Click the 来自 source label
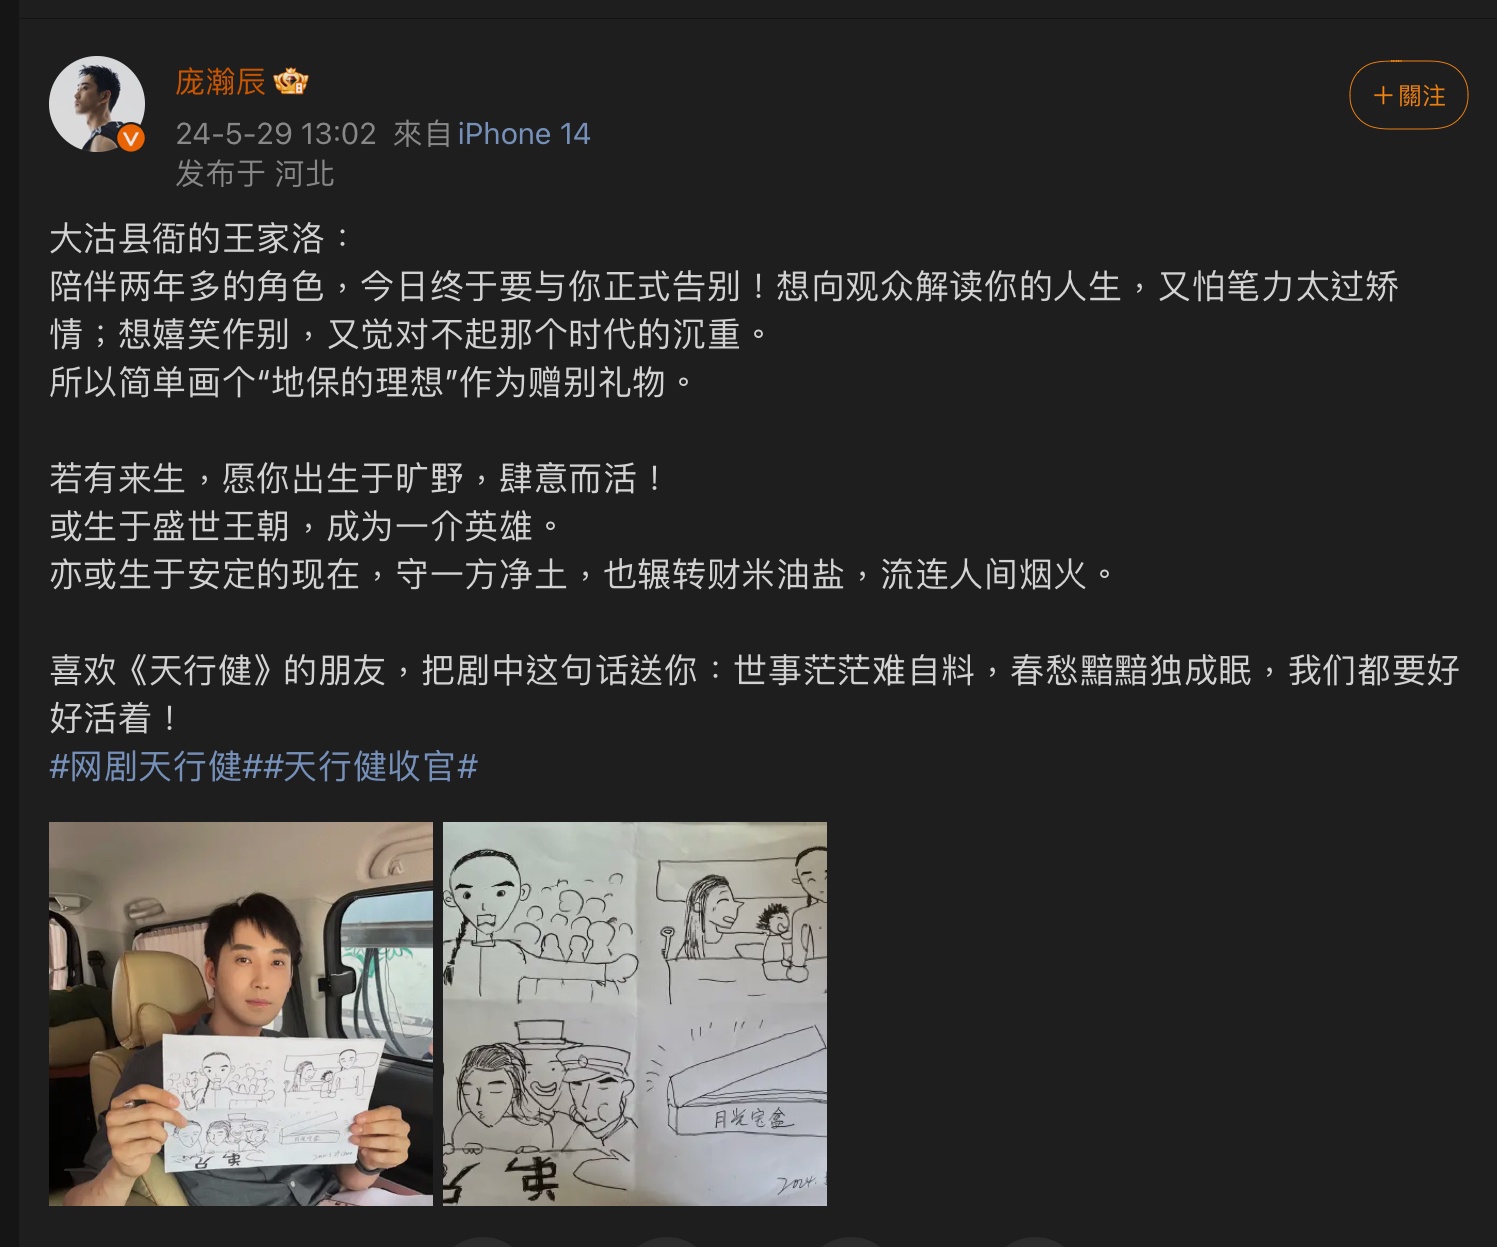This screenshot has height=1247, width=1497. coord(422,134)
